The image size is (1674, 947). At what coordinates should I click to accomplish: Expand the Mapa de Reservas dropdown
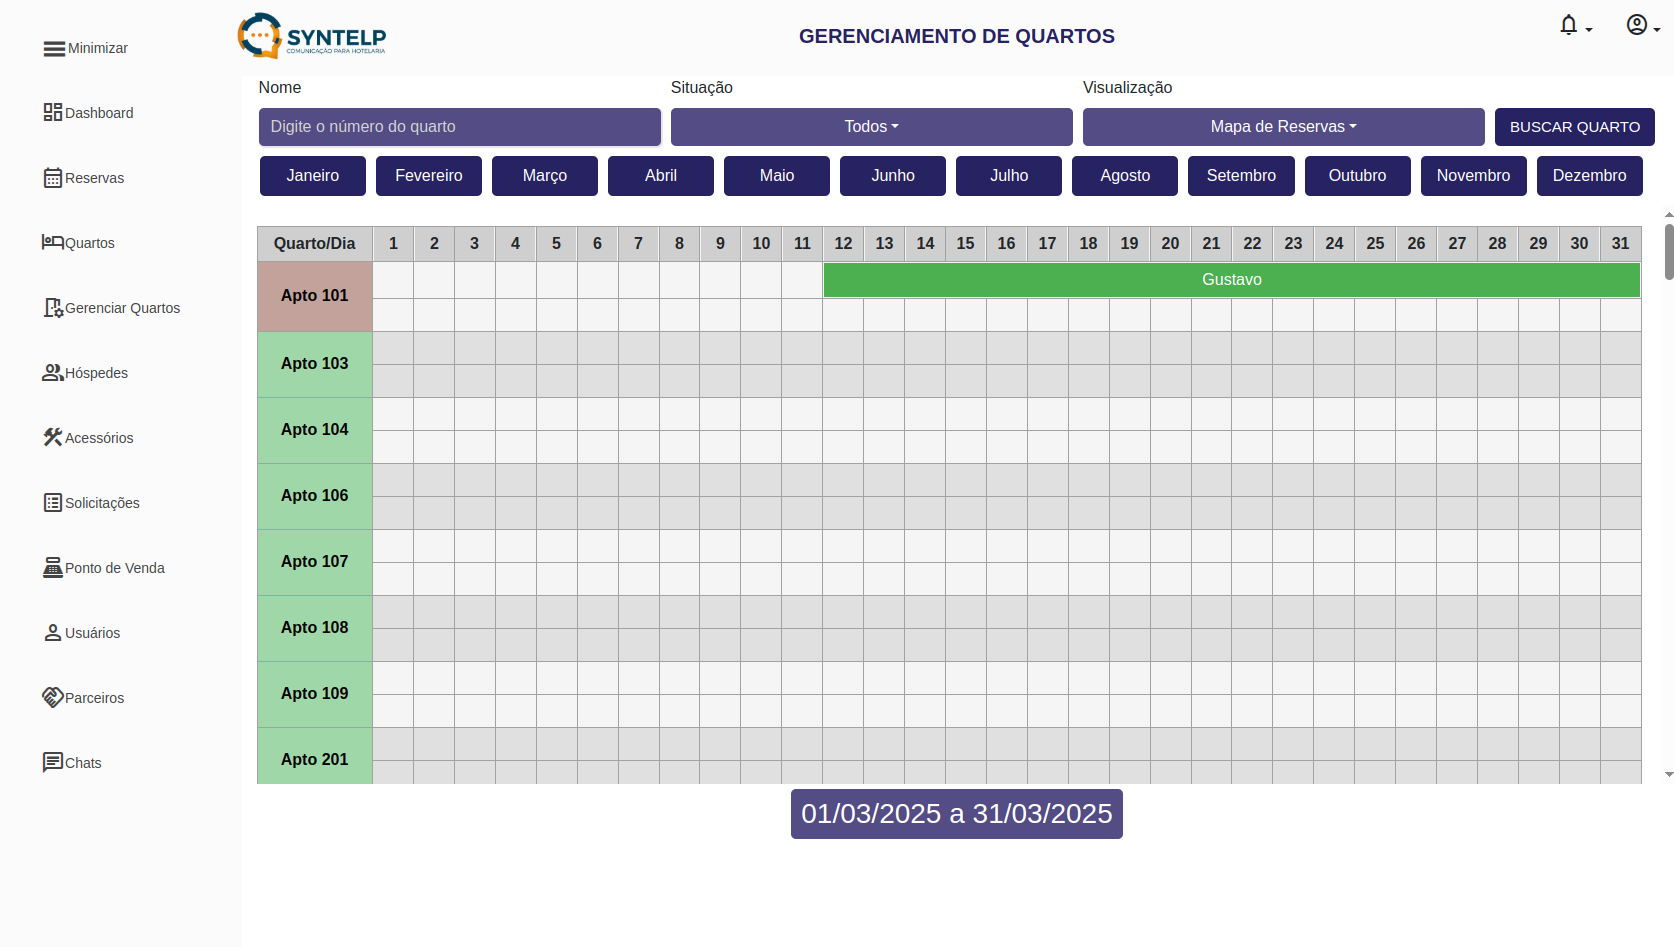coord(1283,127)
